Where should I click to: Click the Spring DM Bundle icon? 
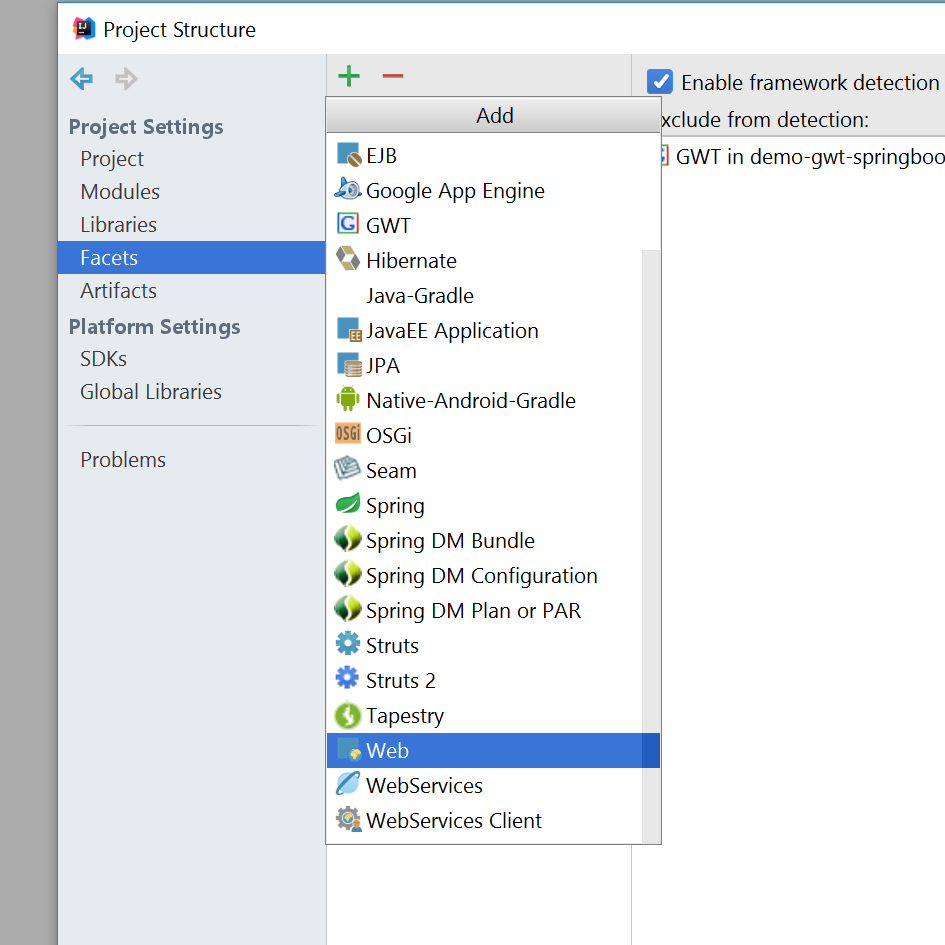coord(348,539)
